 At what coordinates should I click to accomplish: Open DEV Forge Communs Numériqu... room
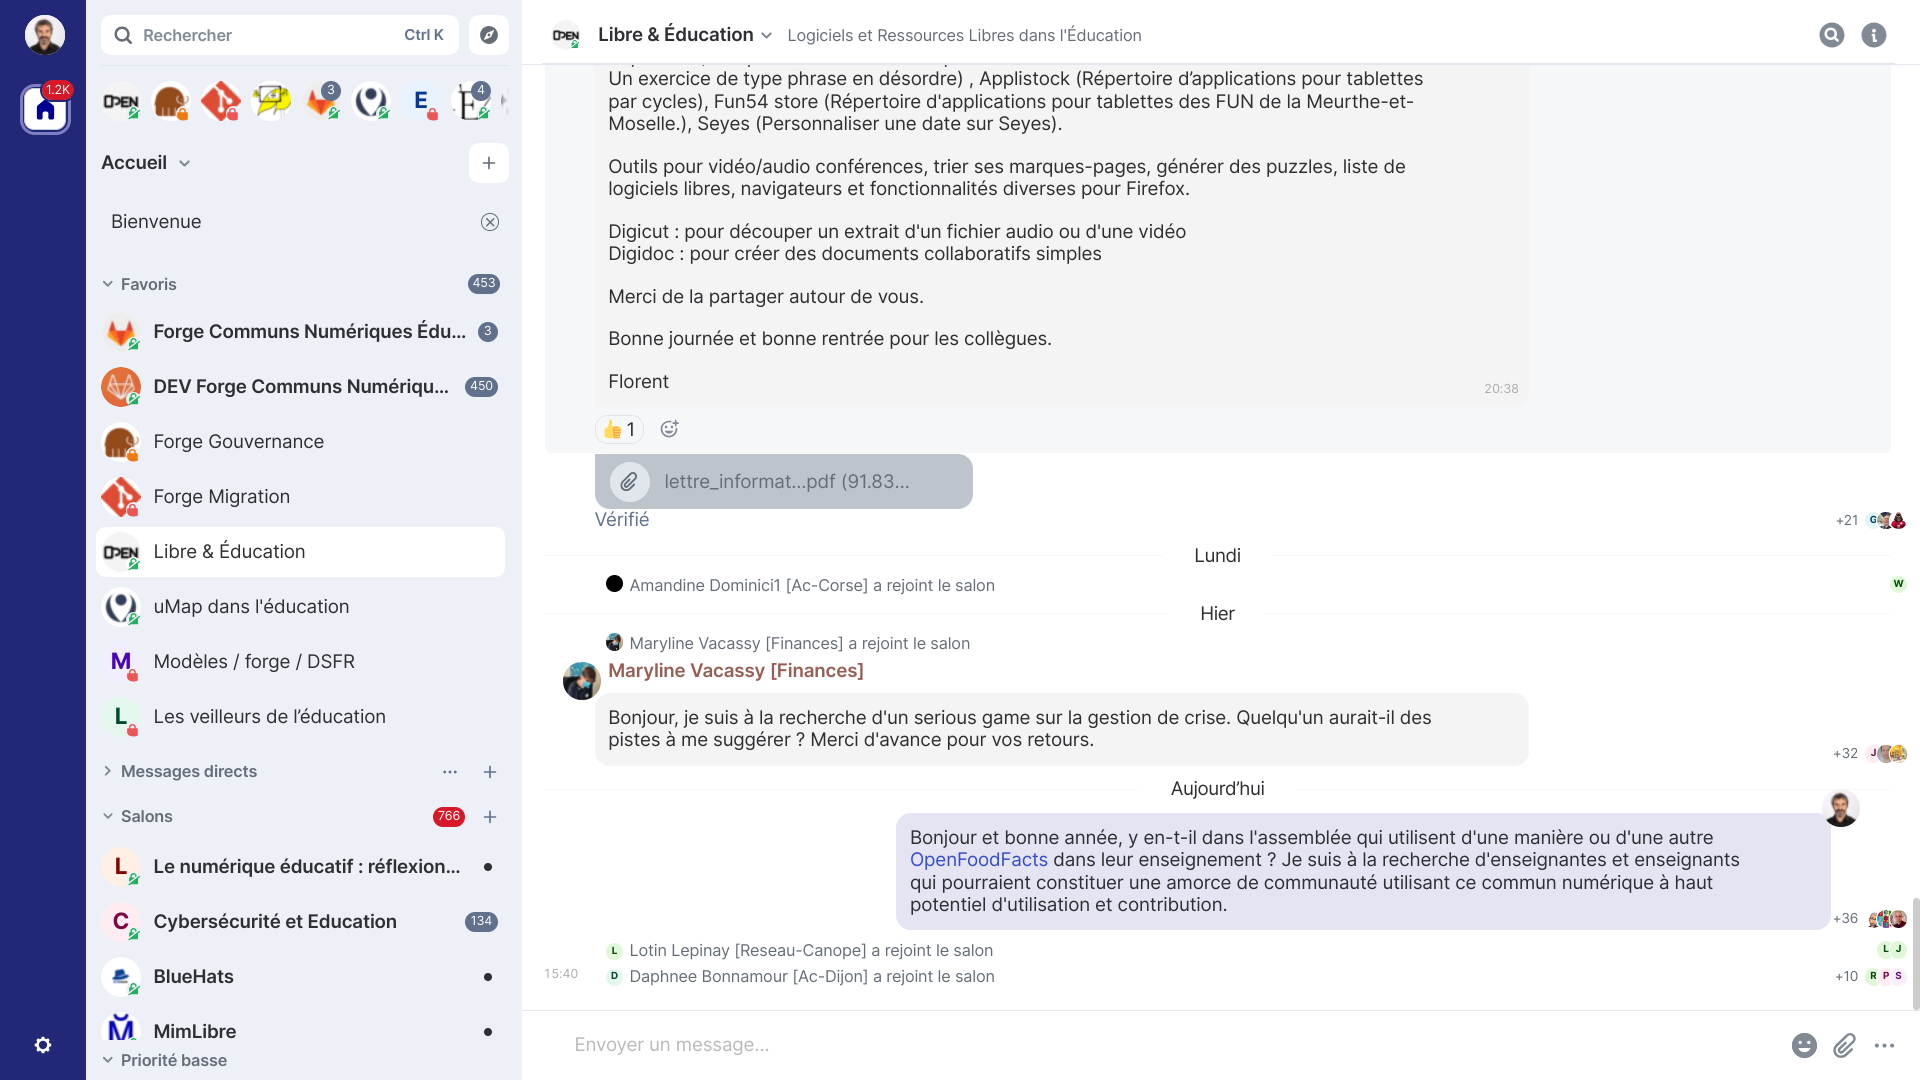[300, 387]
